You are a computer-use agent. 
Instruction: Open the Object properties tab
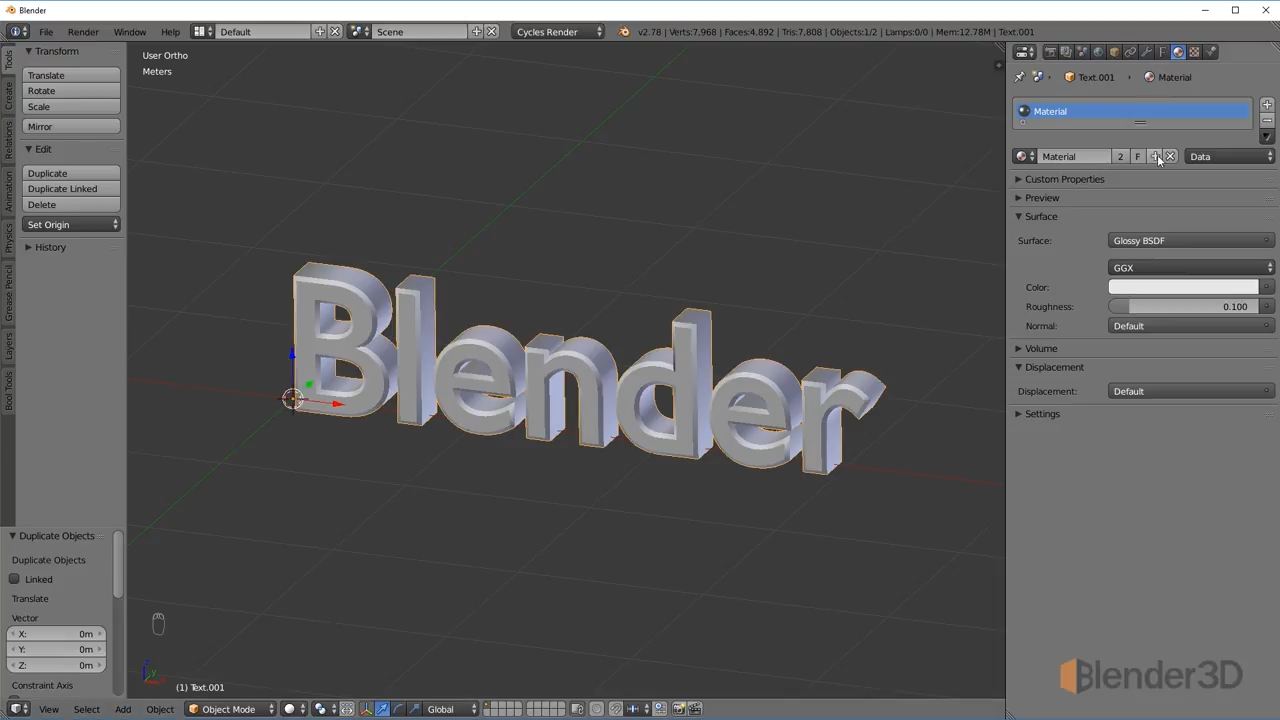[1114, 52]
